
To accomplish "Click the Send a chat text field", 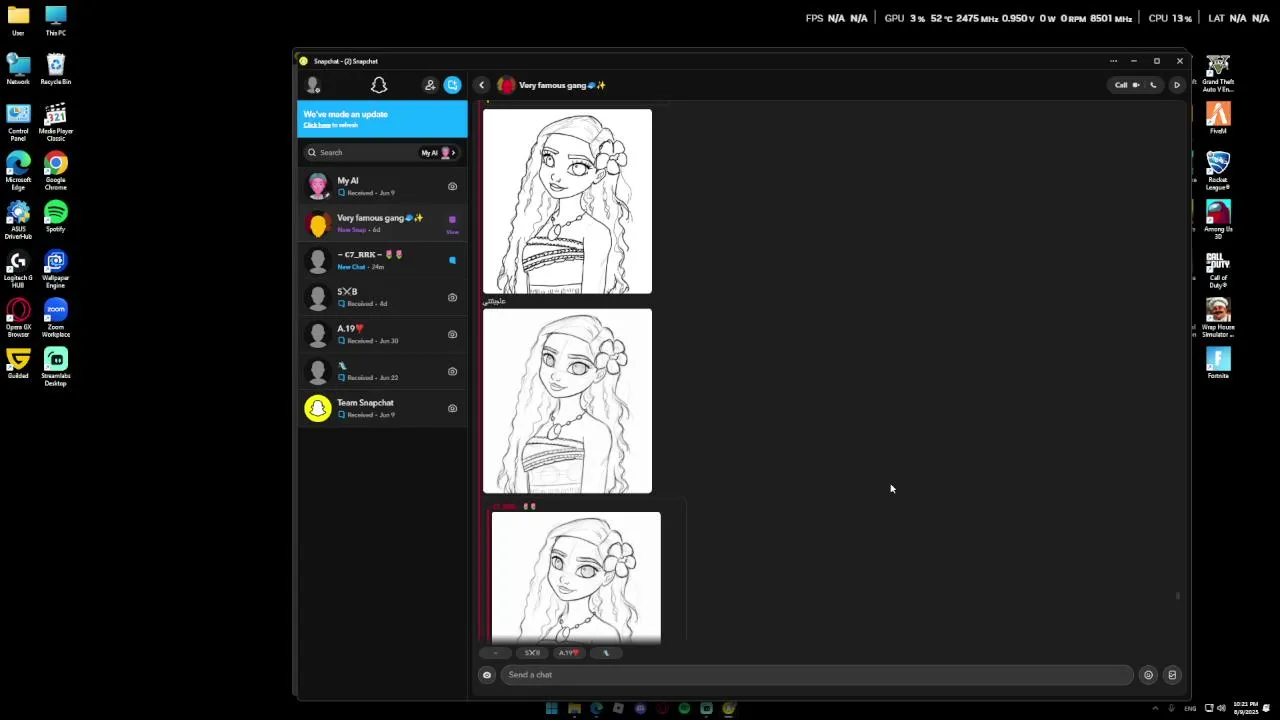I will pyautogui.click(x=817, y=675).
